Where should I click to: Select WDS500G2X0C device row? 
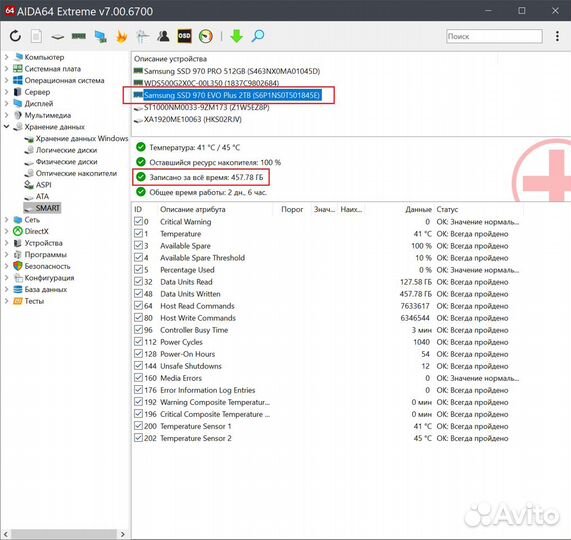pos(211,83)
